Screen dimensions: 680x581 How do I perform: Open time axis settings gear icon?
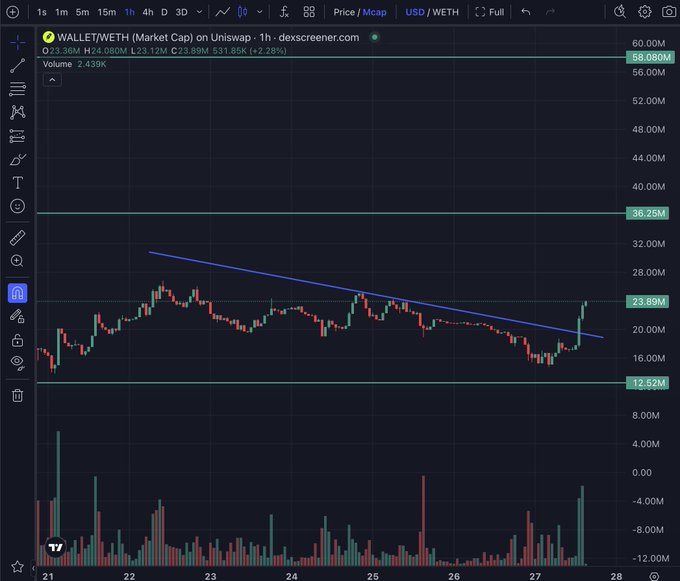tap(654, 576)
